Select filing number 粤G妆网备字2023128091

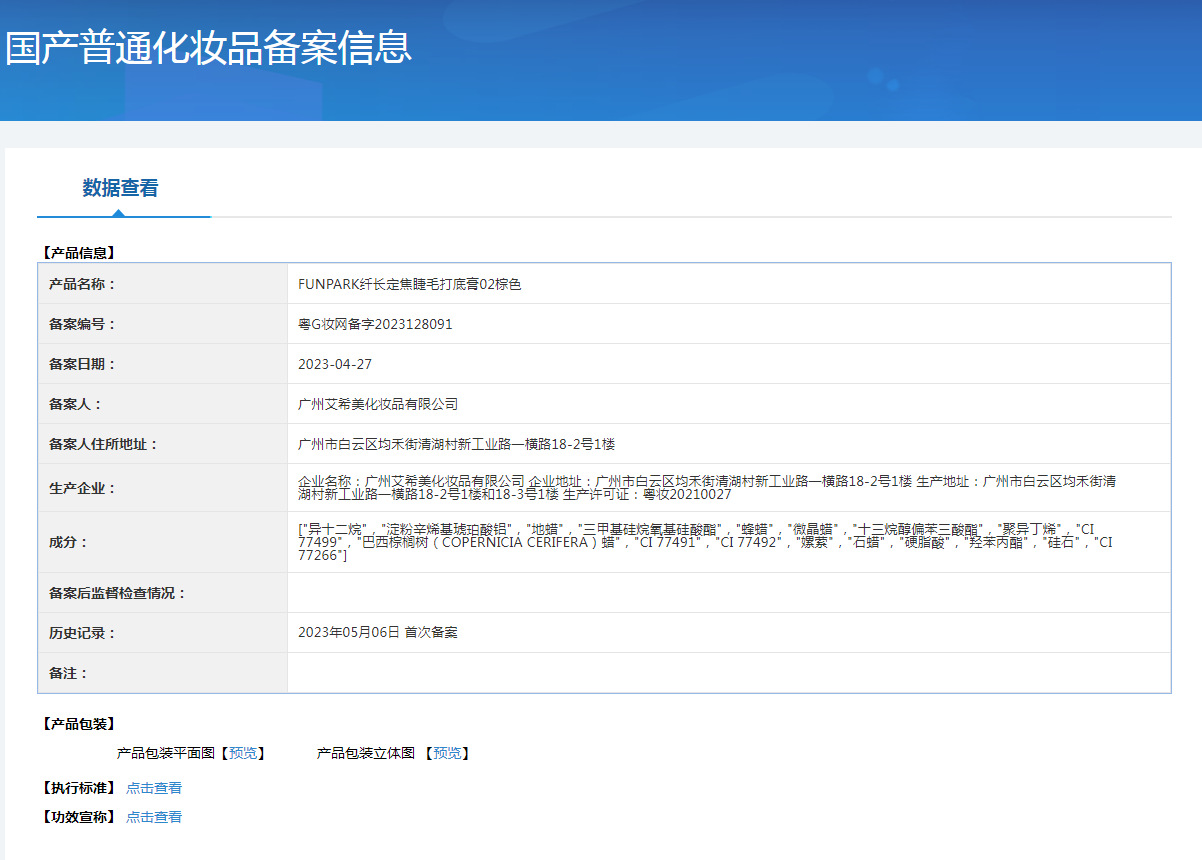tap(375, 324)
